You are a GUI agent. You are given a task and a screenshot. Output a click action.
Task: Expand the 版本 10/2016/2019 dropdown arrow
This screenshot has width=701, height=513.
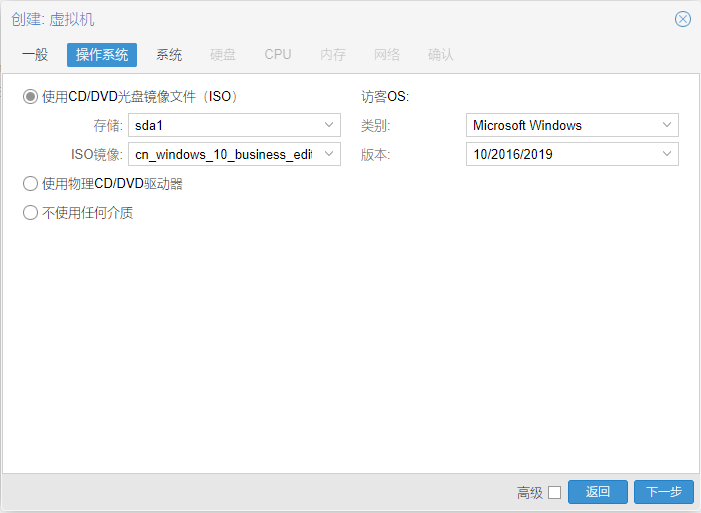(x=667, y=154)
